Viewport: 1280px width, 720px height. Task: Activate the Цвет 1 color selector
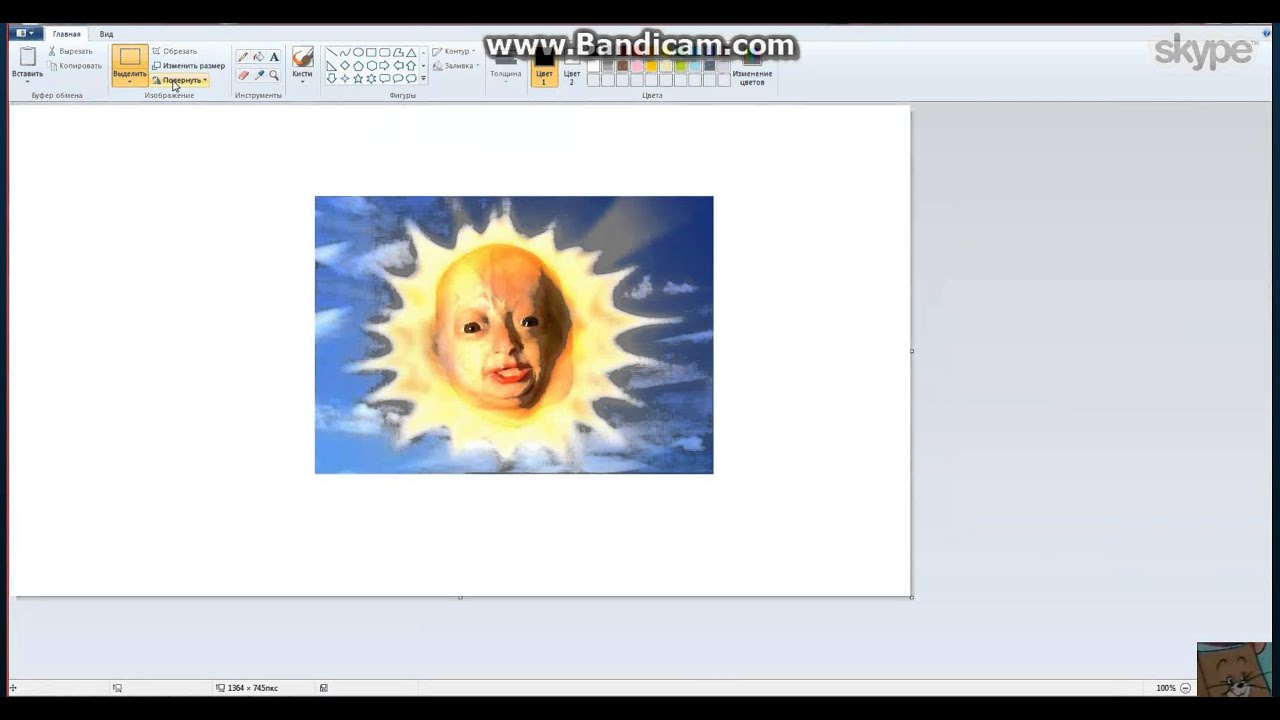544,67
